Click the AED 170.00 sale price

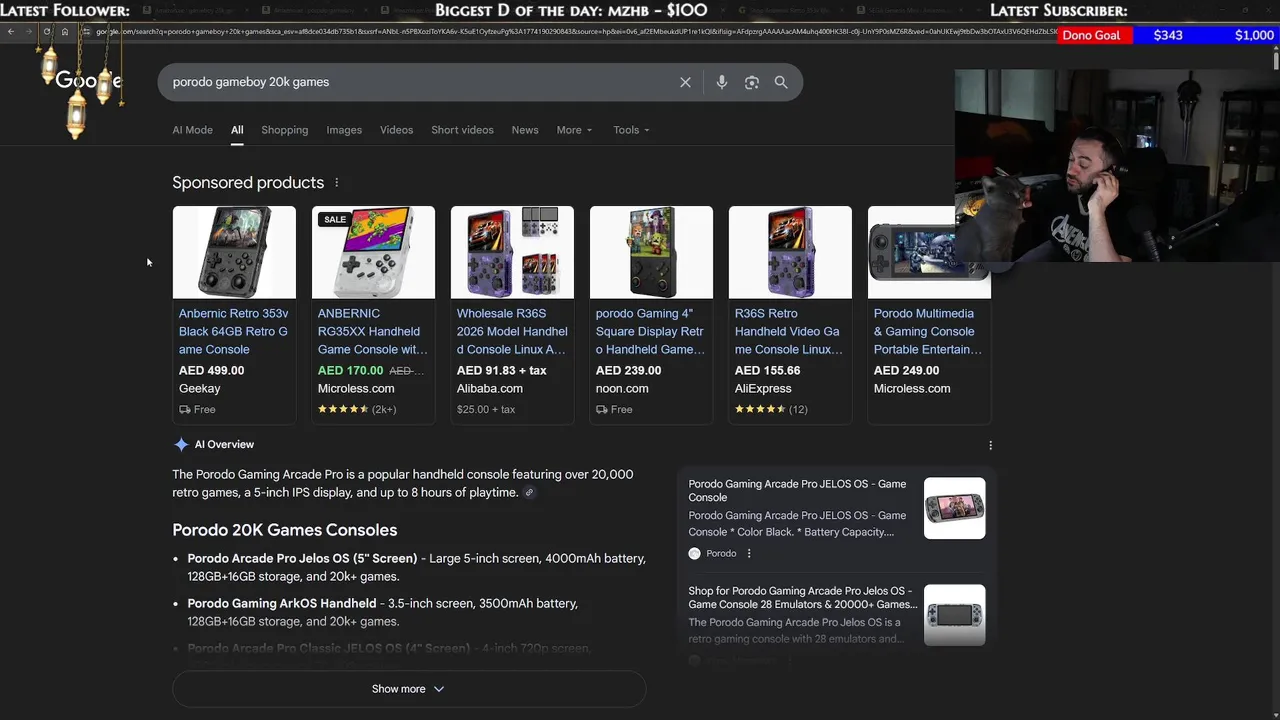pyautogui.click(x=350, y=370)
